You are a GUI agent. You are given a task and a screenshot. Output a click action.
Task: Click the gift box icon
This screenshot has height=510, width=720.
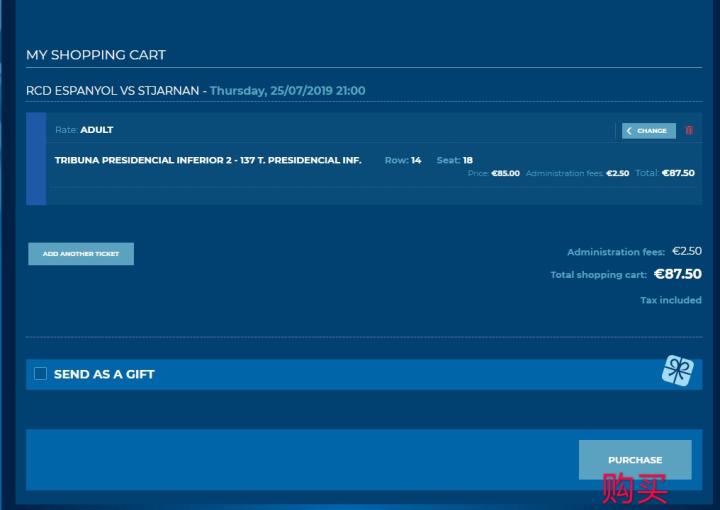point(677,372)
